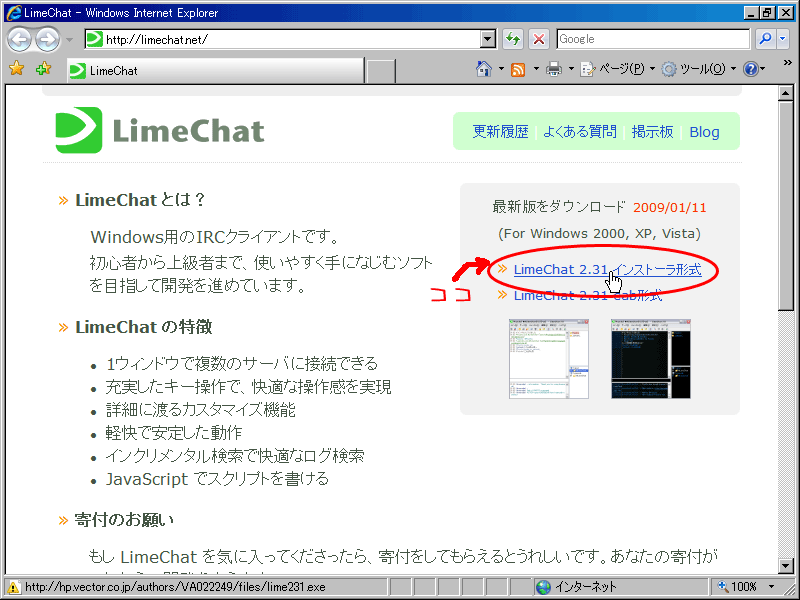Open the Favorites Center star icon
800x600 pixels.
[x=16, y=68]
